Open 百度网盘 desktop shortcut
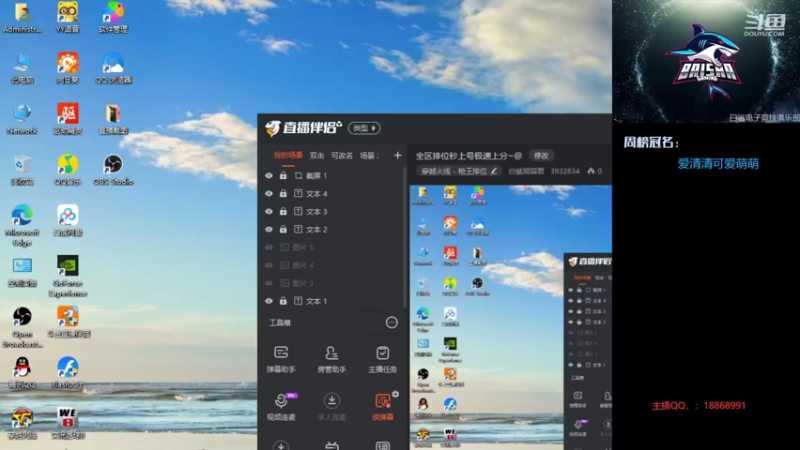 tap(67, 220)
